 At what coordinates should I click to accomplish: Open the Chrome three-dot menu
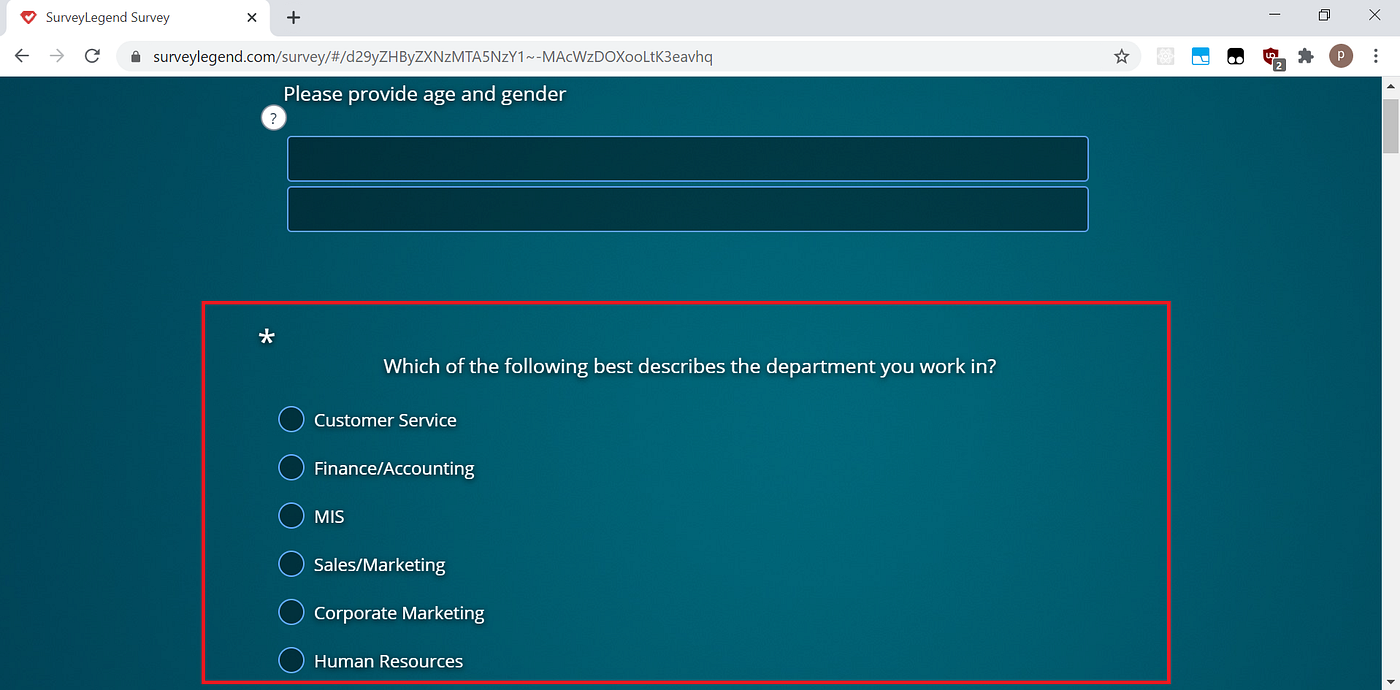(x=1377, y=56)
